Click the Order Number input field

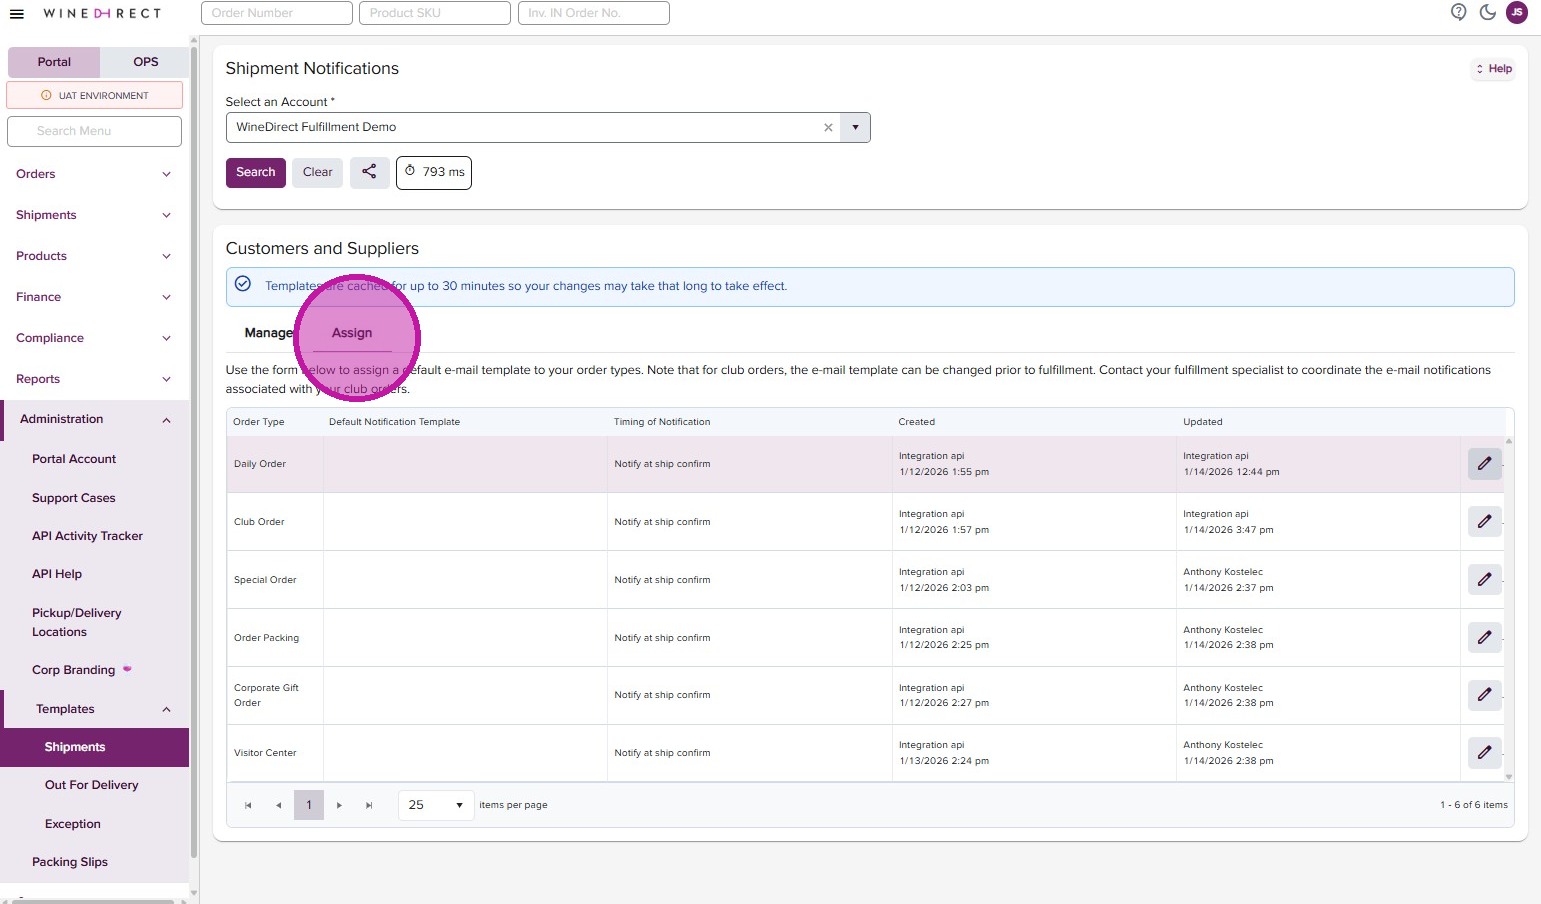tap(277, 13)
